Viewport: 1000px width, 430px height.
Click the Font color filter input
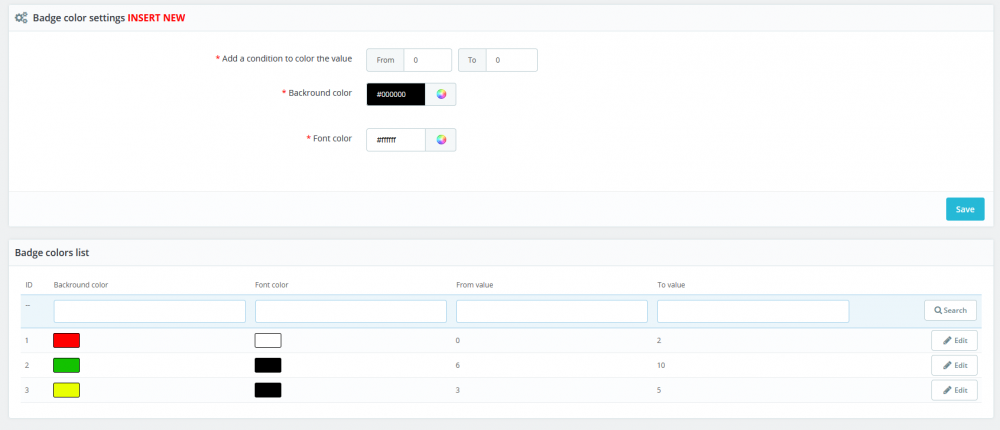351,311
